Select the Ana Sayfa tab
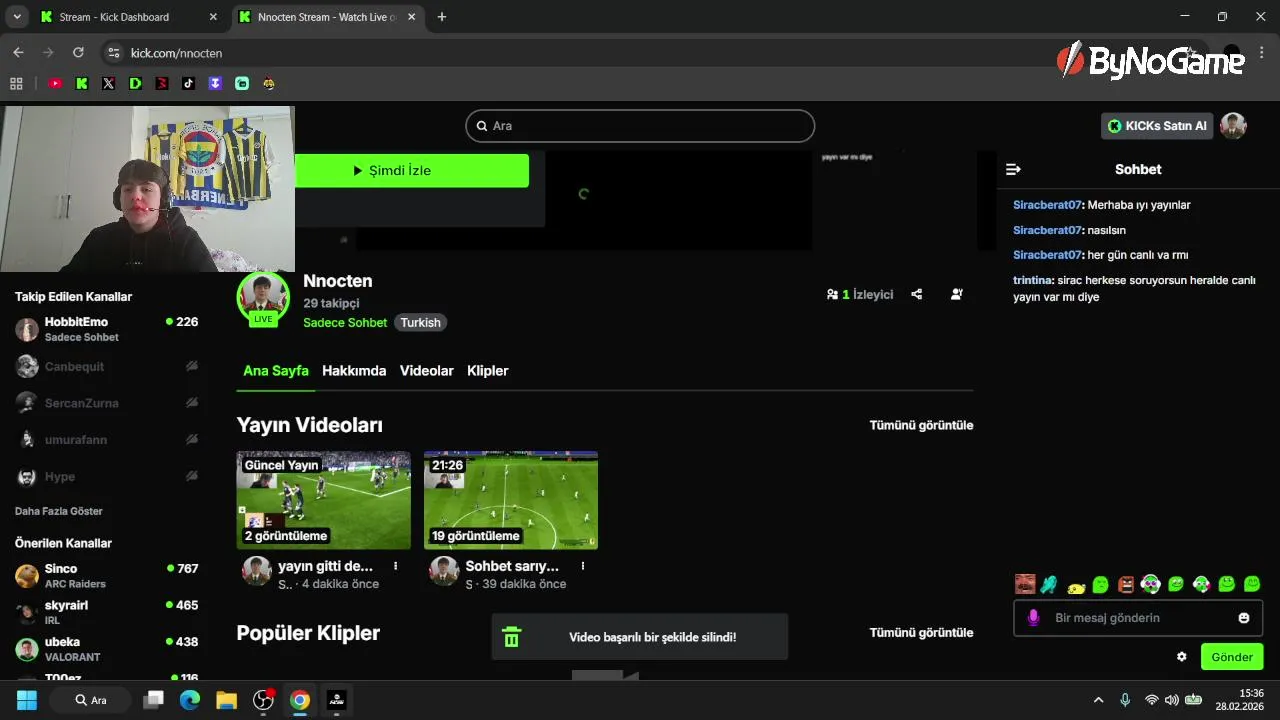Screen dimensions: 1280x720 point(276,371)
